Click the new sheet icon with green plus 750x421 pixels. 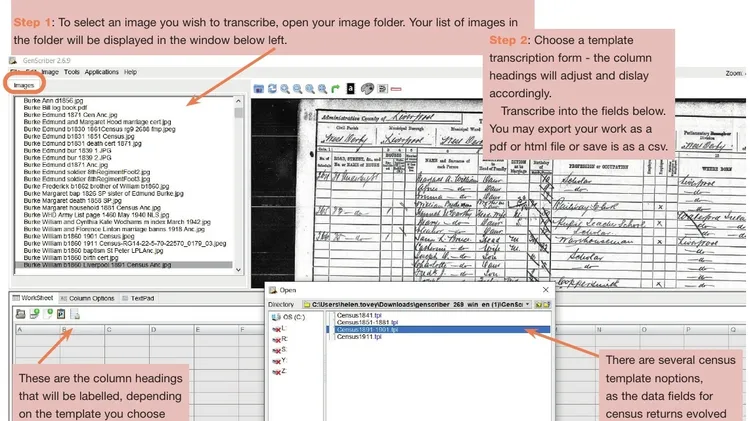[48, 314]
